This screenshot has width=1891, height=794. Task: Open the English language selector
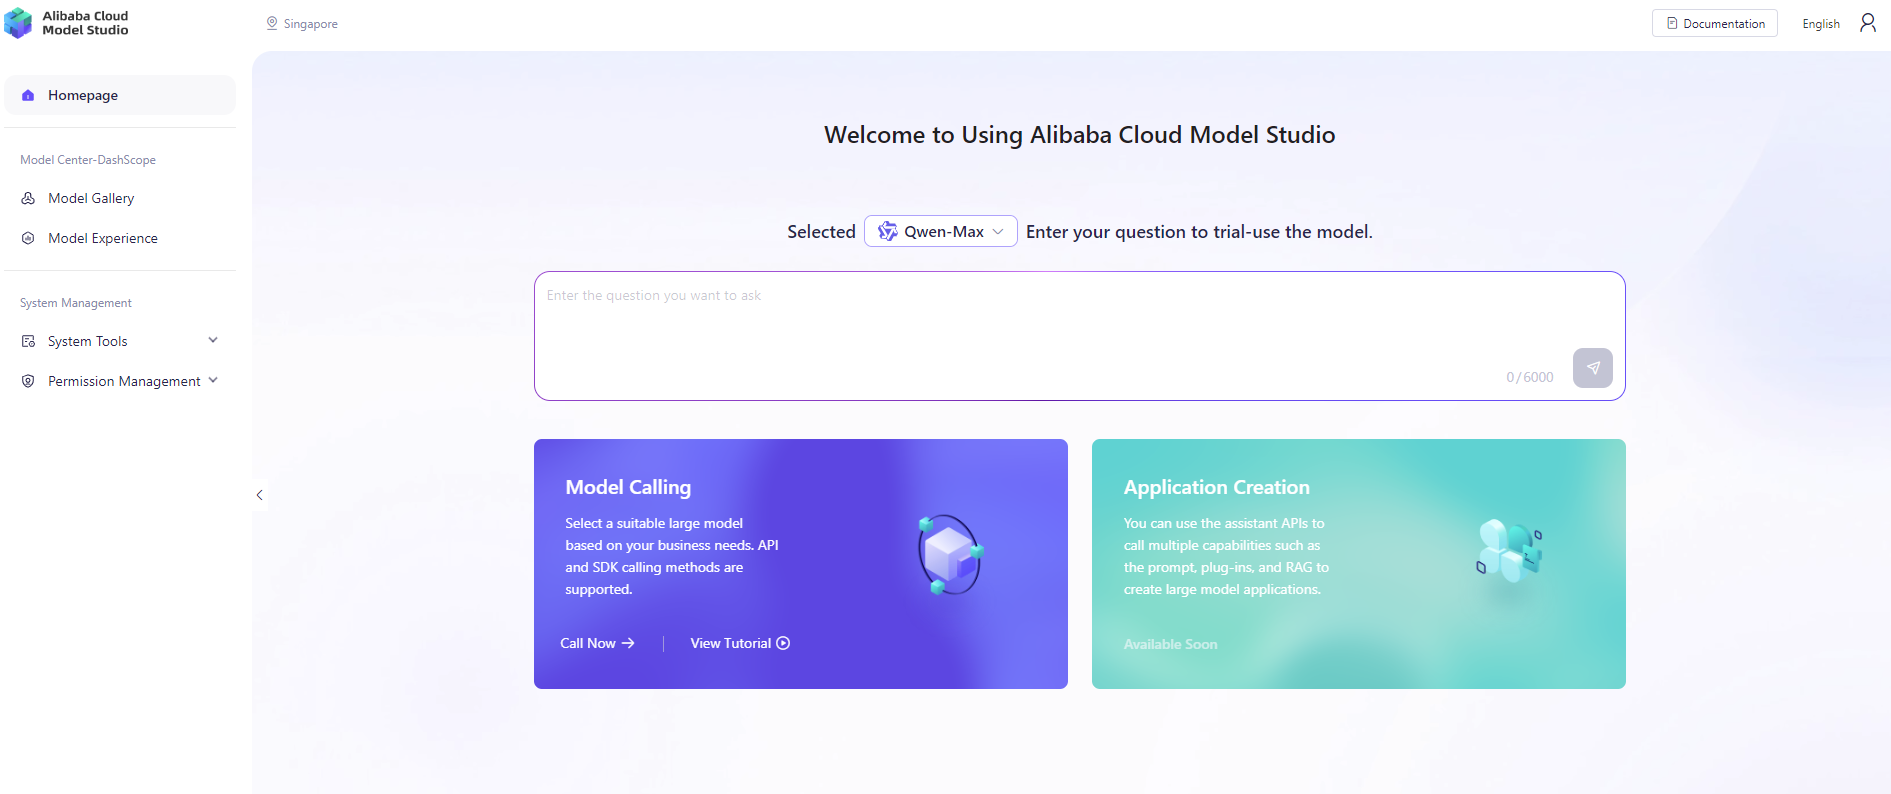(1821, 24)
